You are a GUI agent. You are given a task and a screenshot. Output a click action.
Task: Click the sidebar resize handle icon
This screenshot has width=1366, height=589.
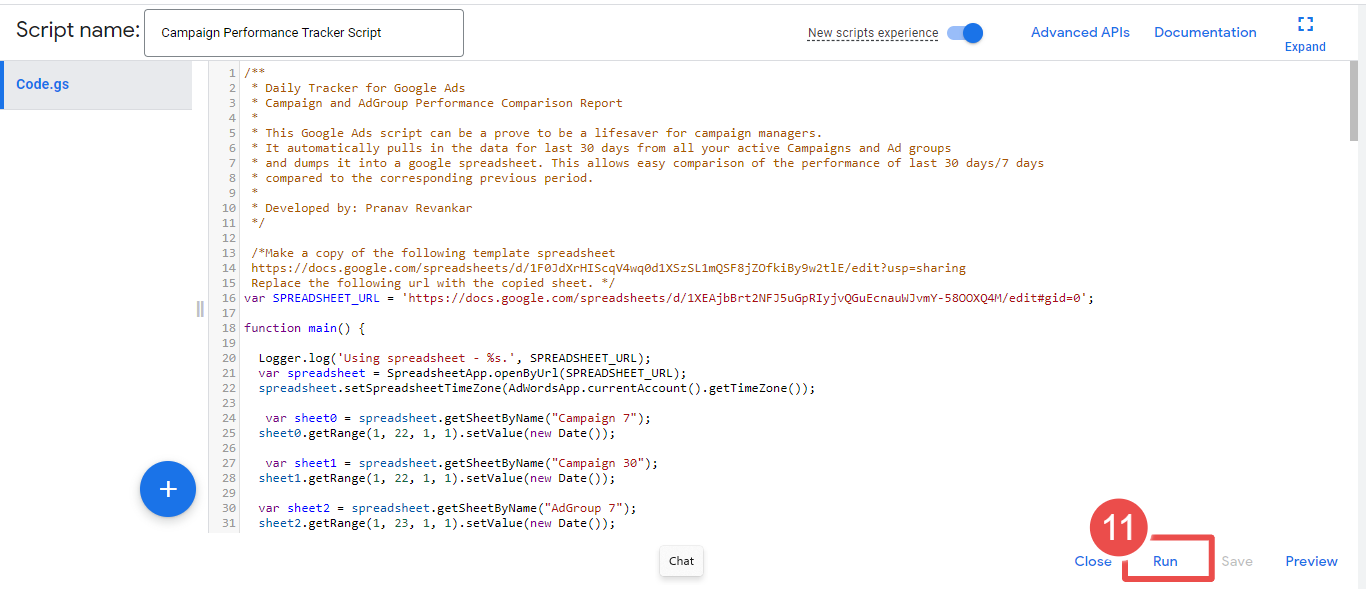(200, 309)
